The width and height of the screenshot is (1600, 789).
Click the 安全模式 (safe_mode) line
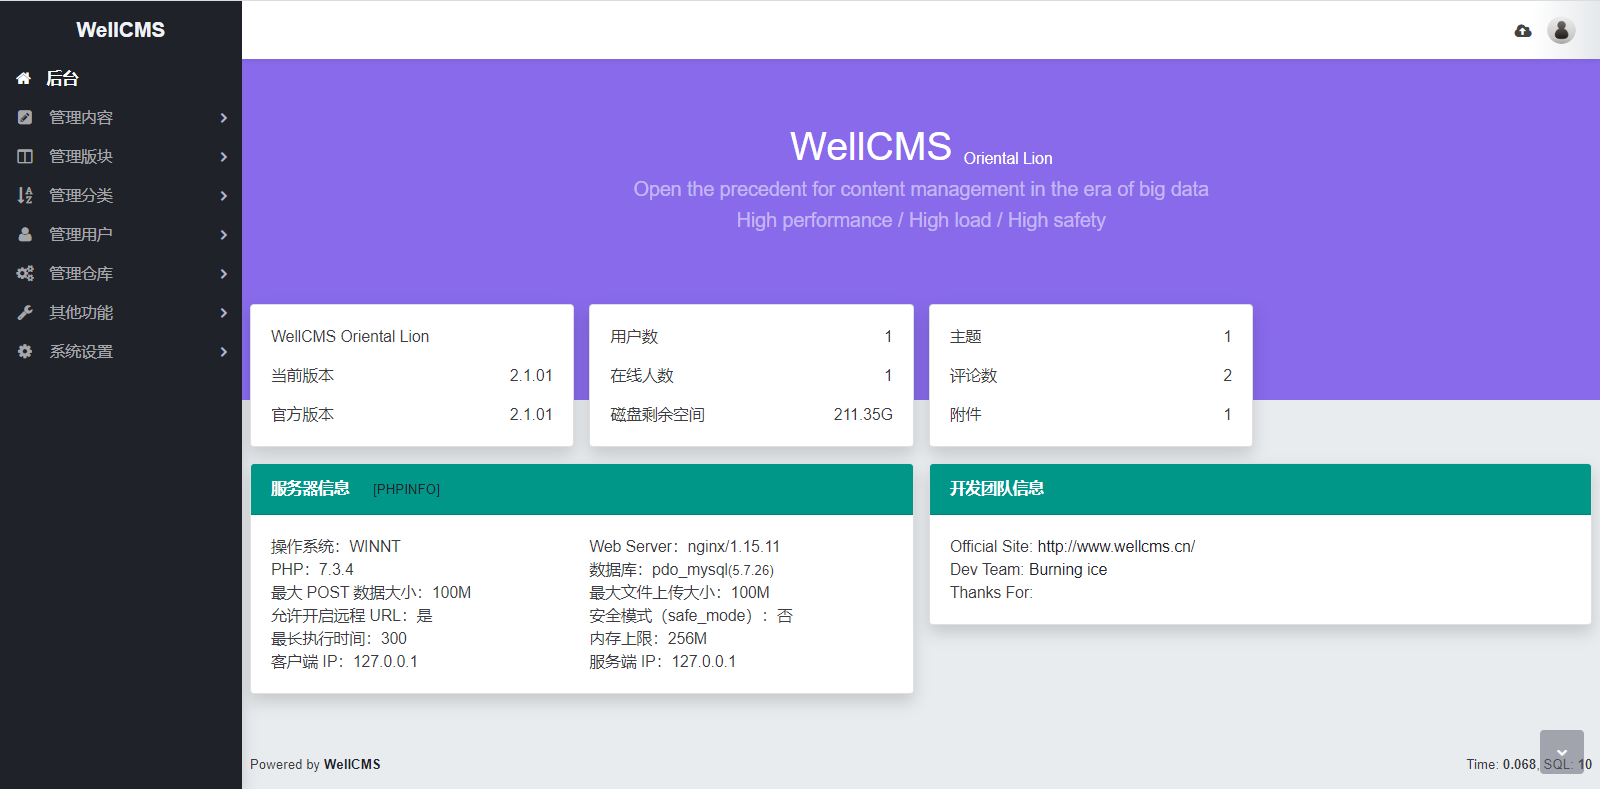pos(691,615)
